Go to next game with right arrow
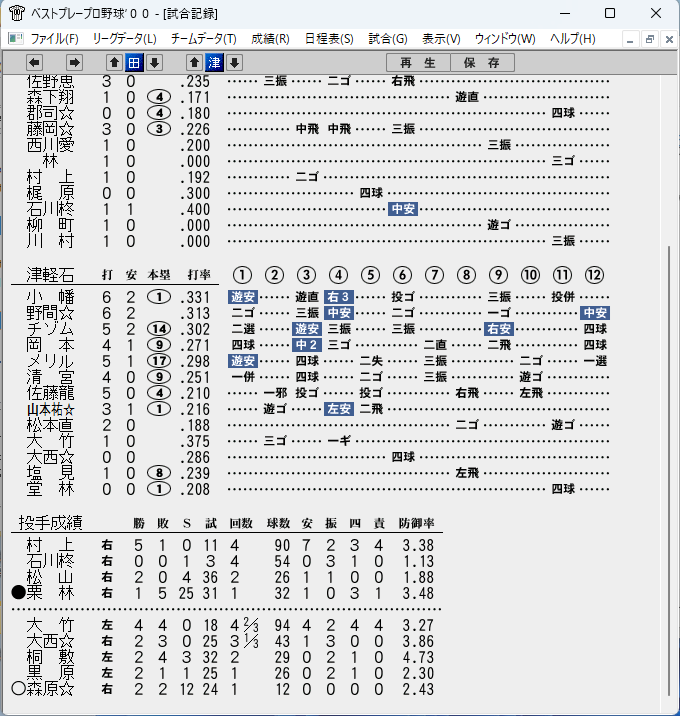The width and height of the screenshot is (680, 716). point(74,63)
